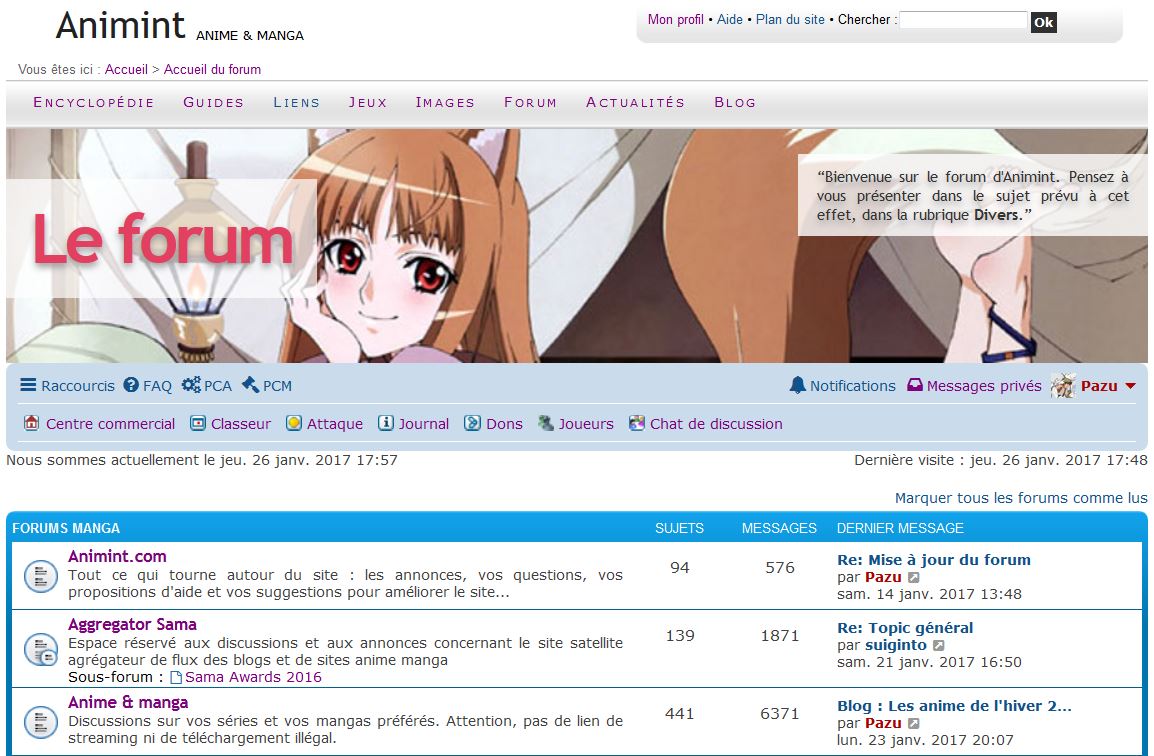
Task: Click the FAQ text link
Action: (157, 386)
